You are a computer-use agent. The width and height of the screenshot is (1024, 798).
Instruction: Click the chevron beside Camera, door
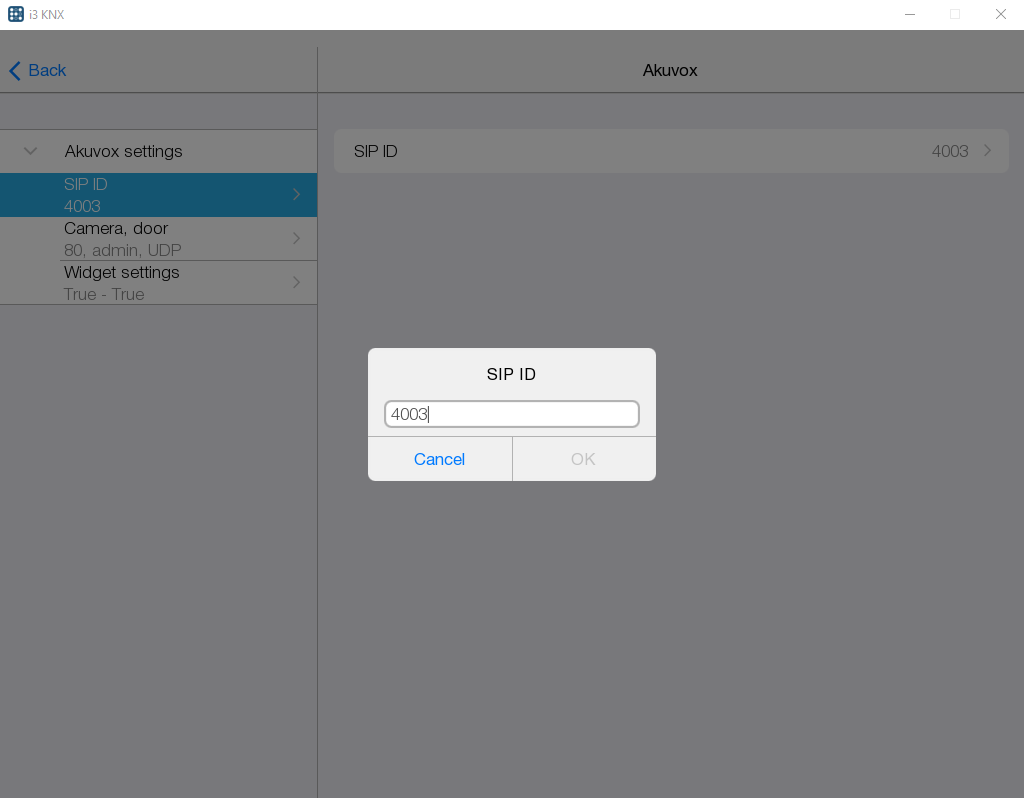[x=296, y=239]
